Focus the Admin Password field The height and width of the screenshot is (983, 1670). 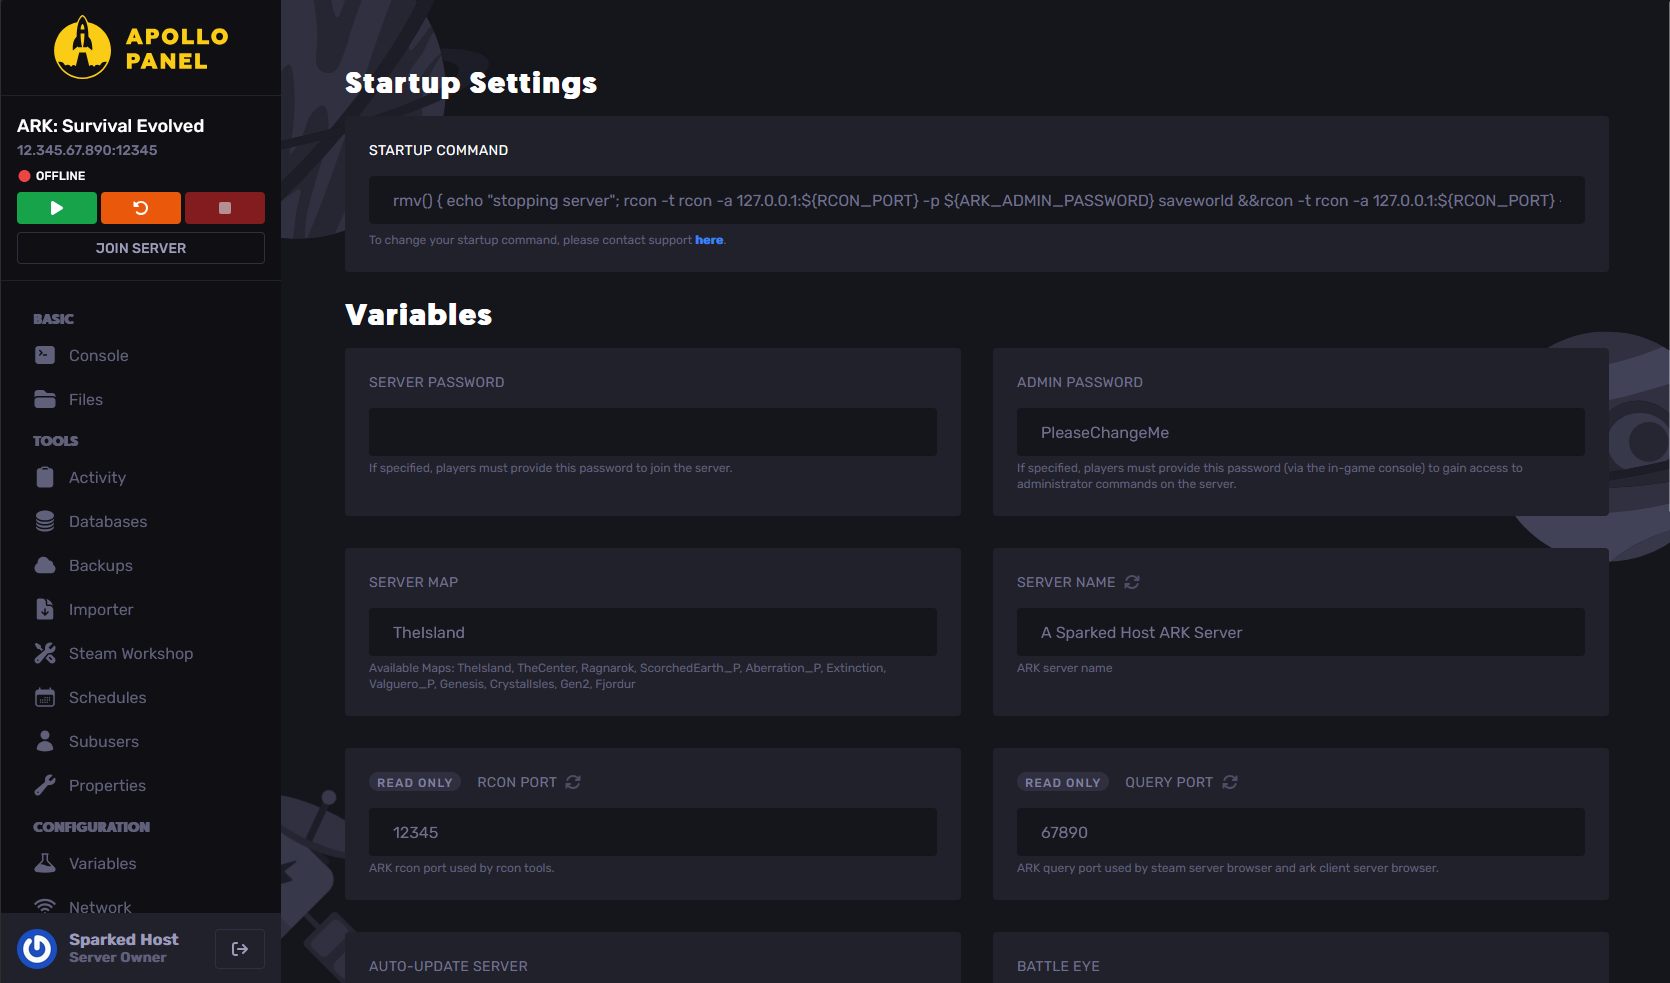[x=1300, y=432]
